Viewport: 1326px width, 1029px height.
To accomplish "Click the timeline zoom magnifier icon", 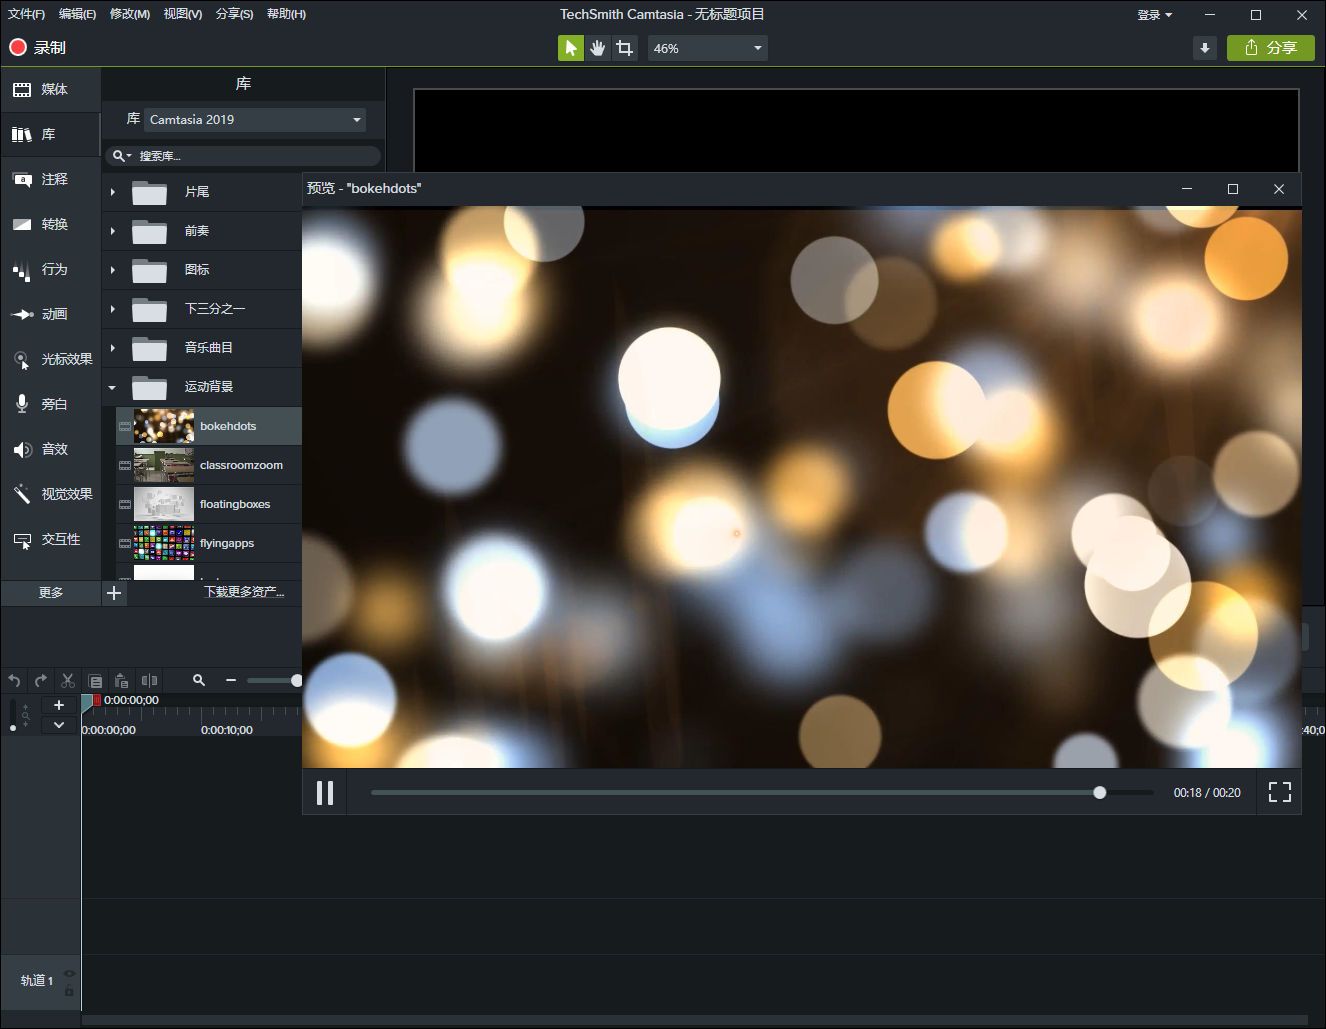I will pyautogui.click(x=199, y=680).
